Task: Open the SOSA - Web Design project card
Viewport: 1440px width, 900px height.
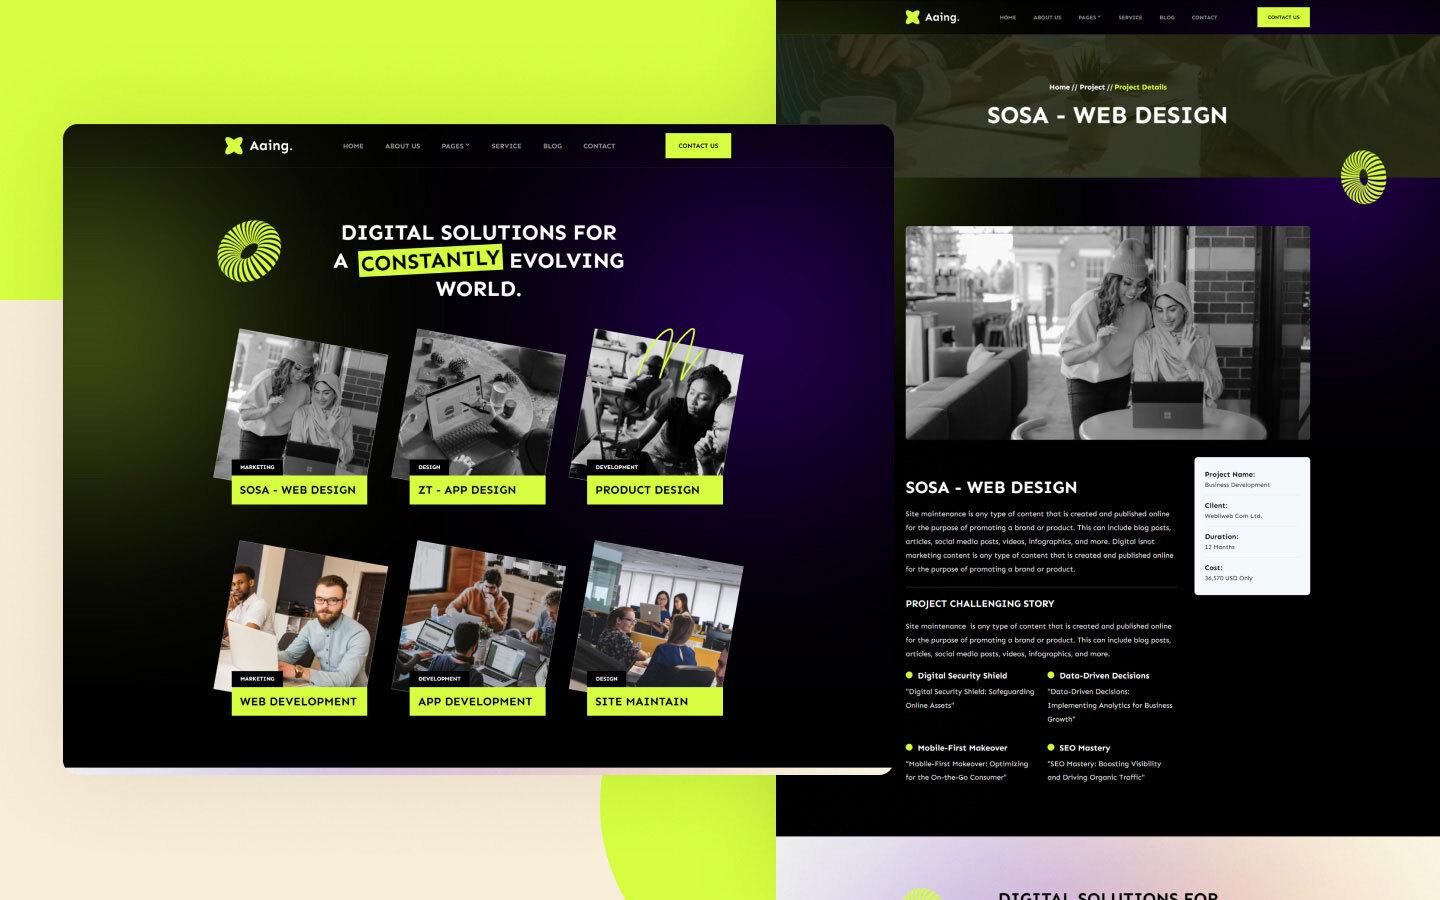Action: [299, 491]
